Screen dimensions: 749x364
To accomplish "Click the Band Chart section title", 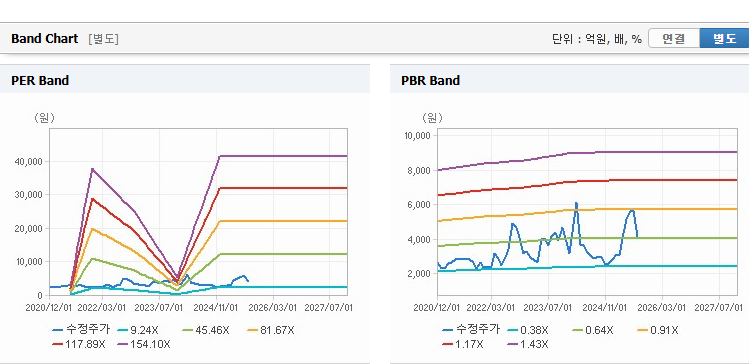I will pyautogui.click(x=44, y=39).
